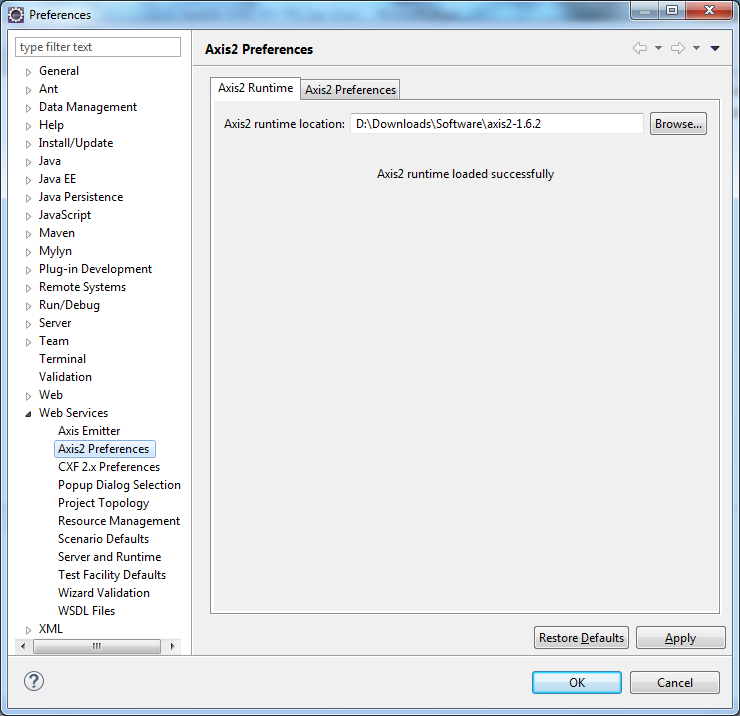740x716 pixels.
Task: Expand the Plug-in Development node
Action: [x=28, y=270]
